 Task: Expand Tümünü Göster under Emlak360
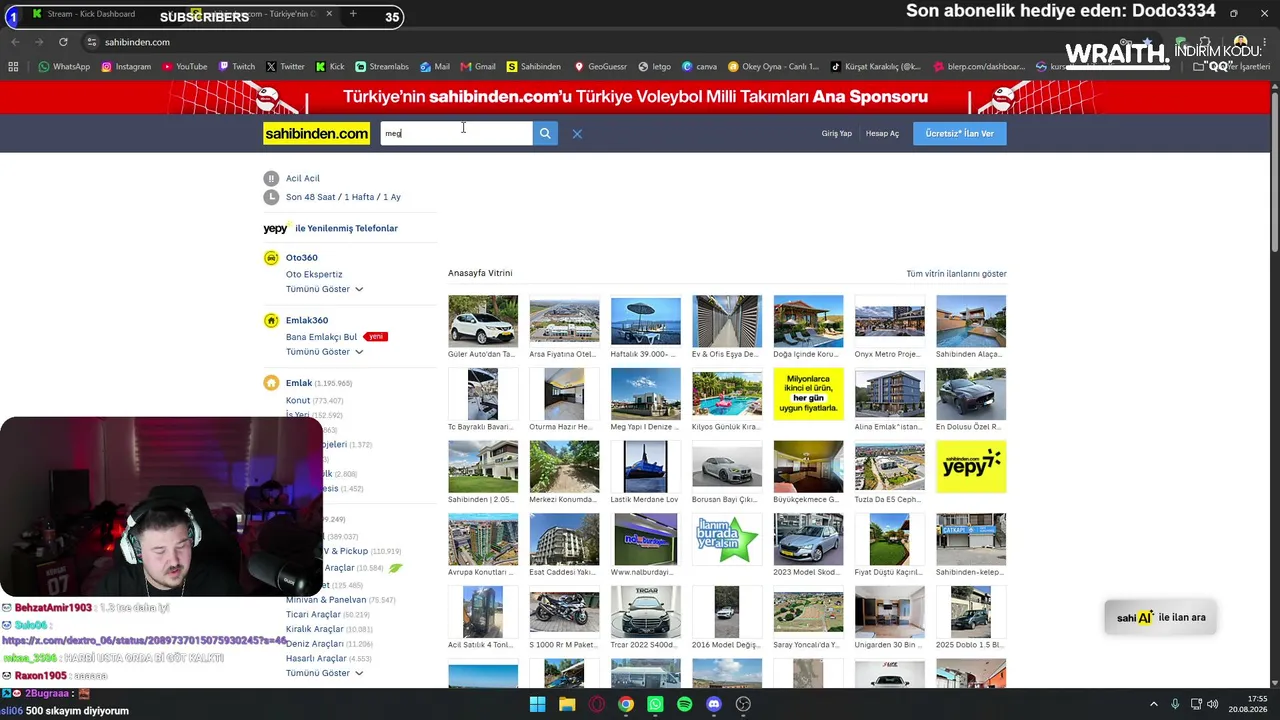pos(324,352)
